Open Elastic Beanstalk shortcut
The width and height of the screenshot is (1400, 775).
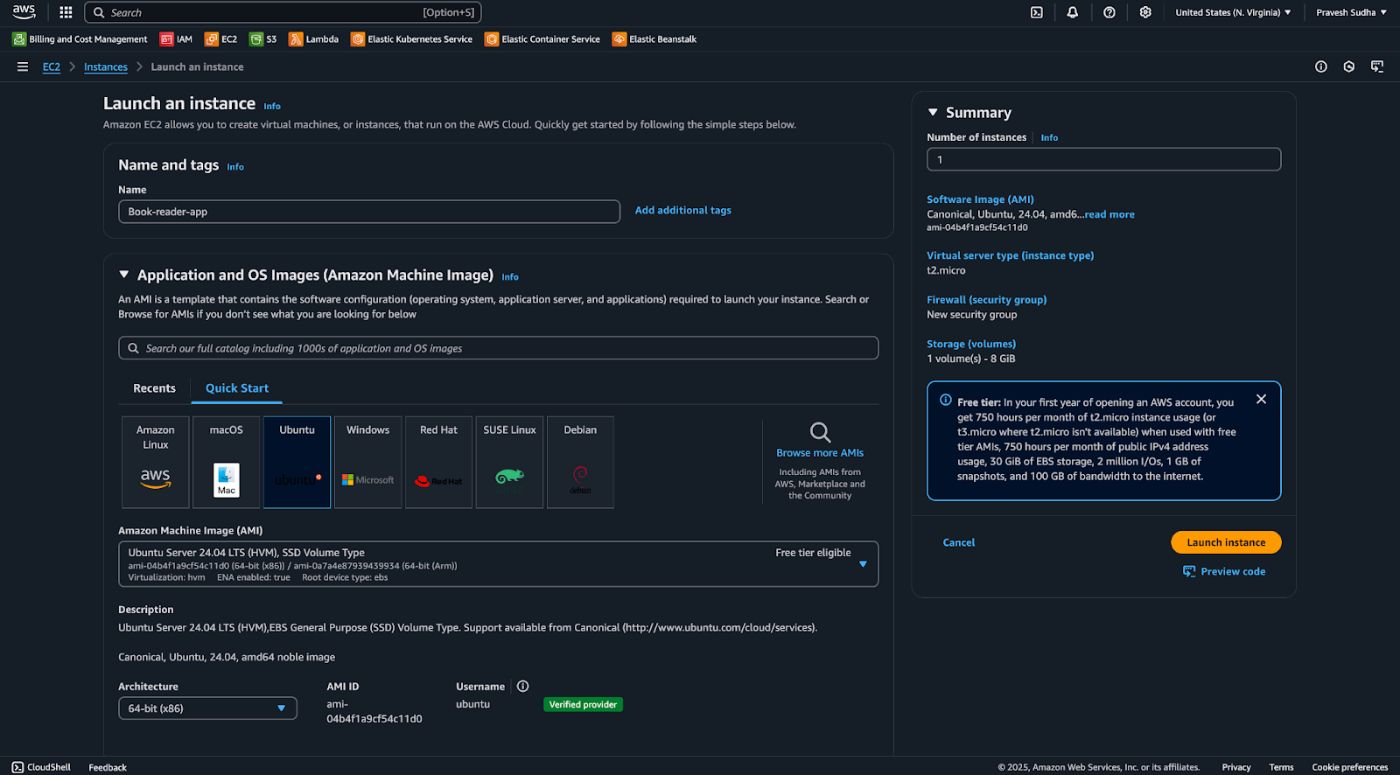655,39
